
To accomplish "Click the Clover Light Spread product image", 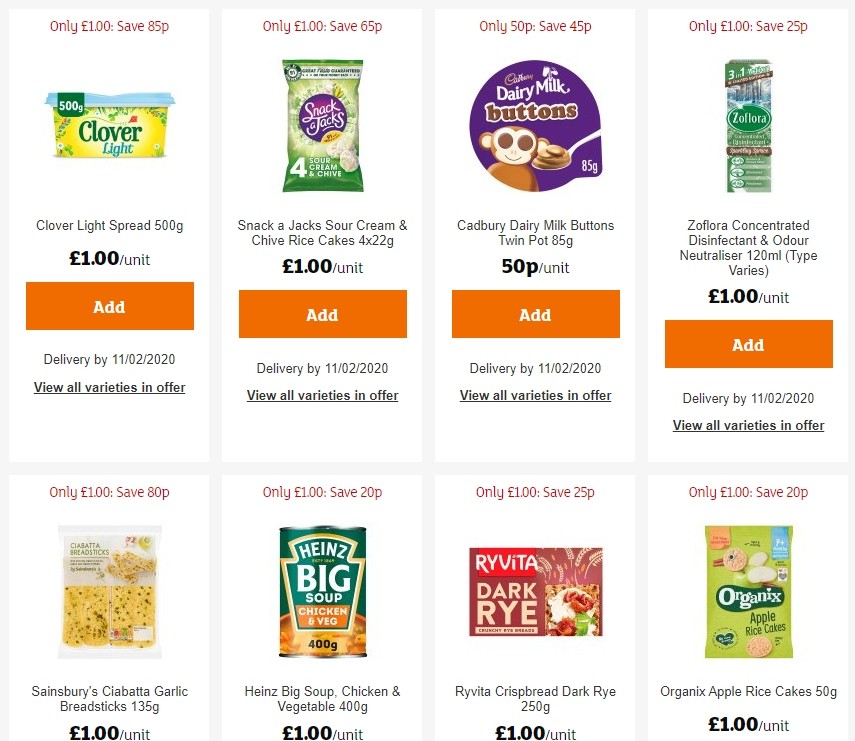I will coord(109,125).
